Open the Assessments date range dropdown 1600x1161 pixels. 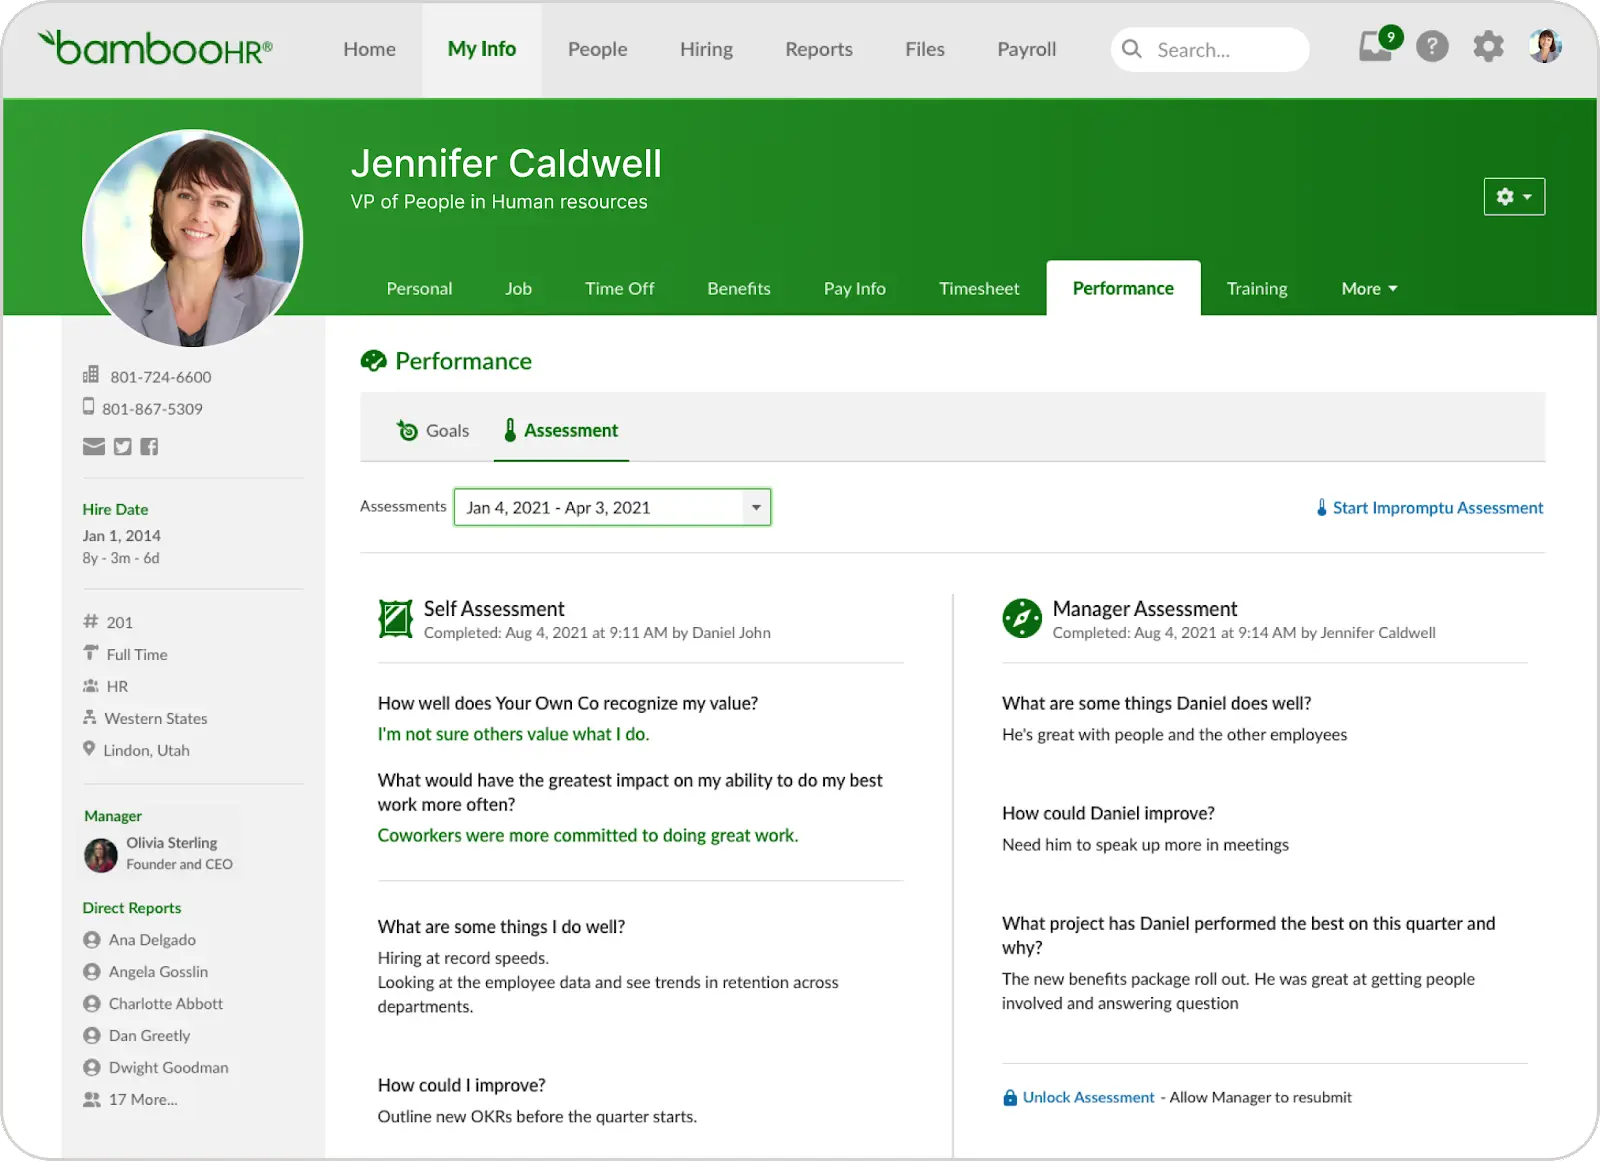click(612, 507)
